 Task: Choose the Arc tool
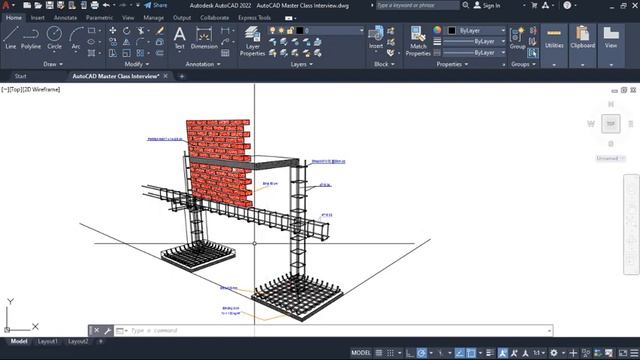coord(76,38)
